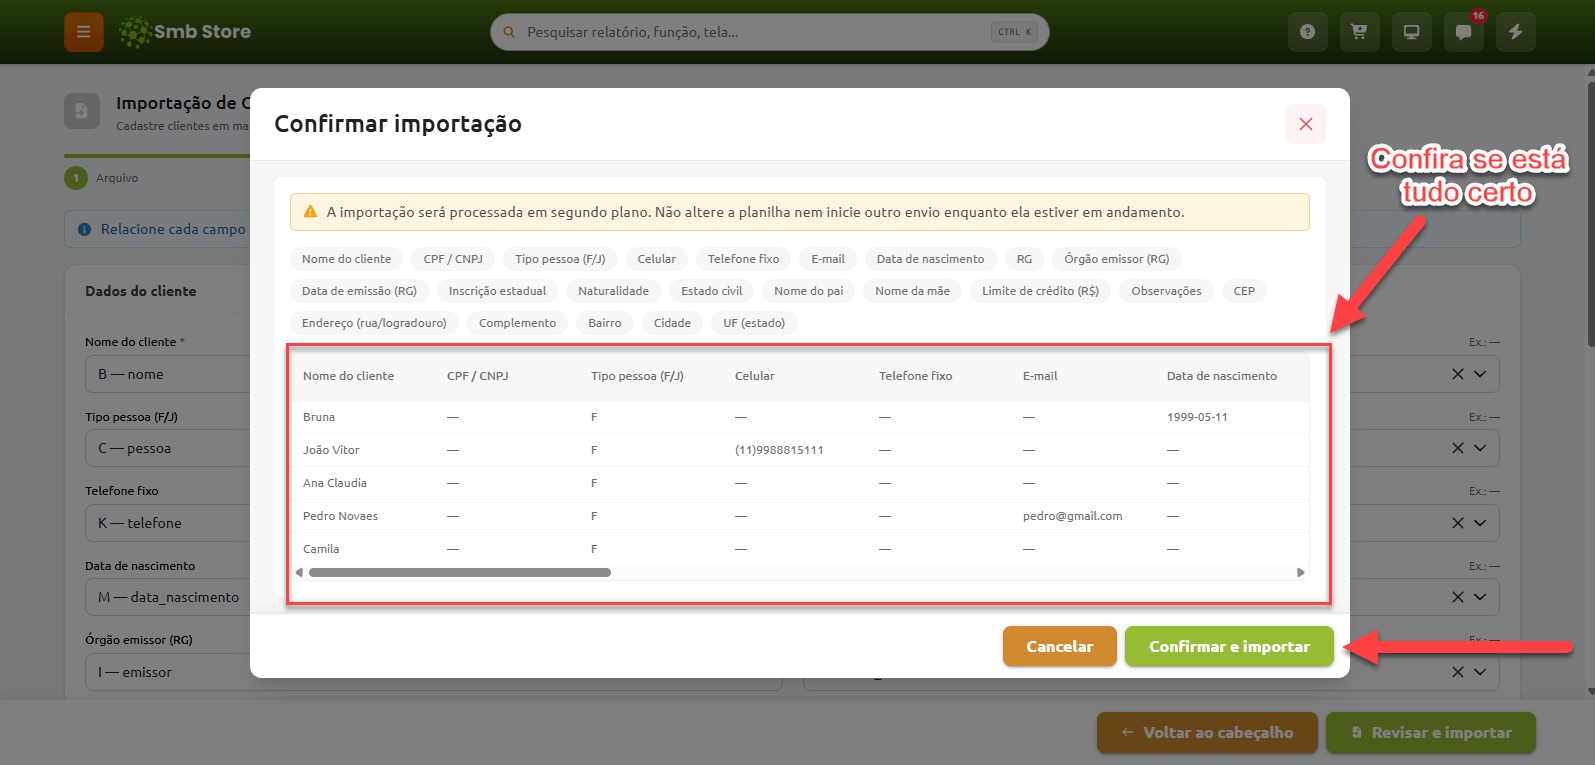Click the pedro@gmail.com email cell

point(1072,516)
